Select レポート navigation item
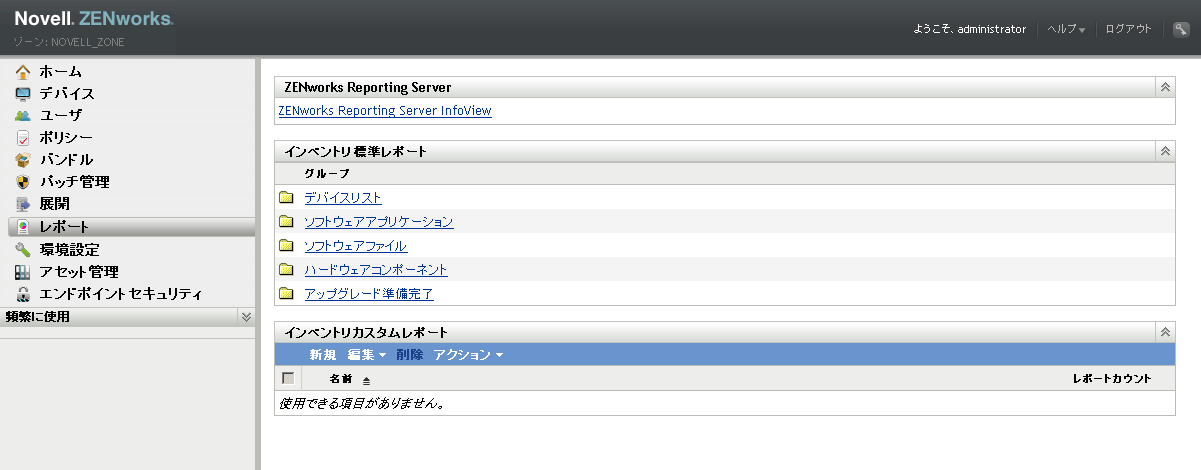This screenshot has width=1201, height=470. 65,227
